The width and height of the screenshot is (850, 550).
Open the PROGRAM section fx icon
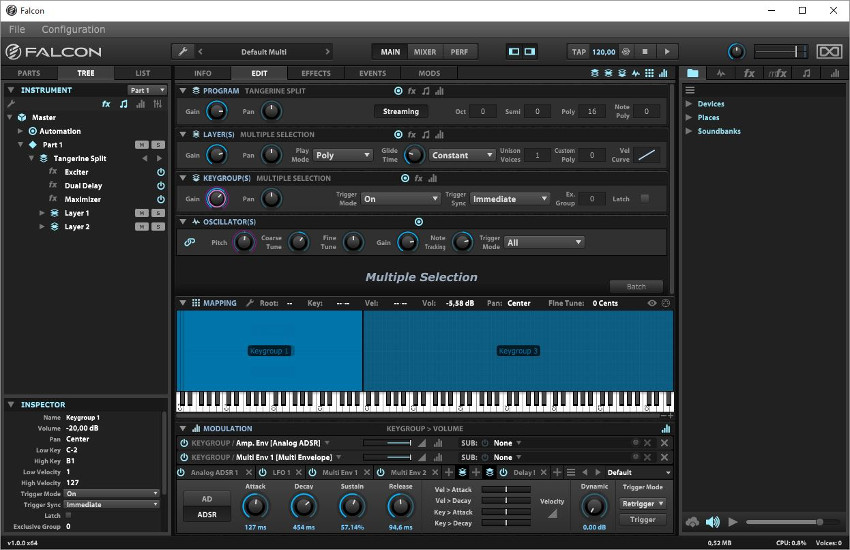point(412,91)
